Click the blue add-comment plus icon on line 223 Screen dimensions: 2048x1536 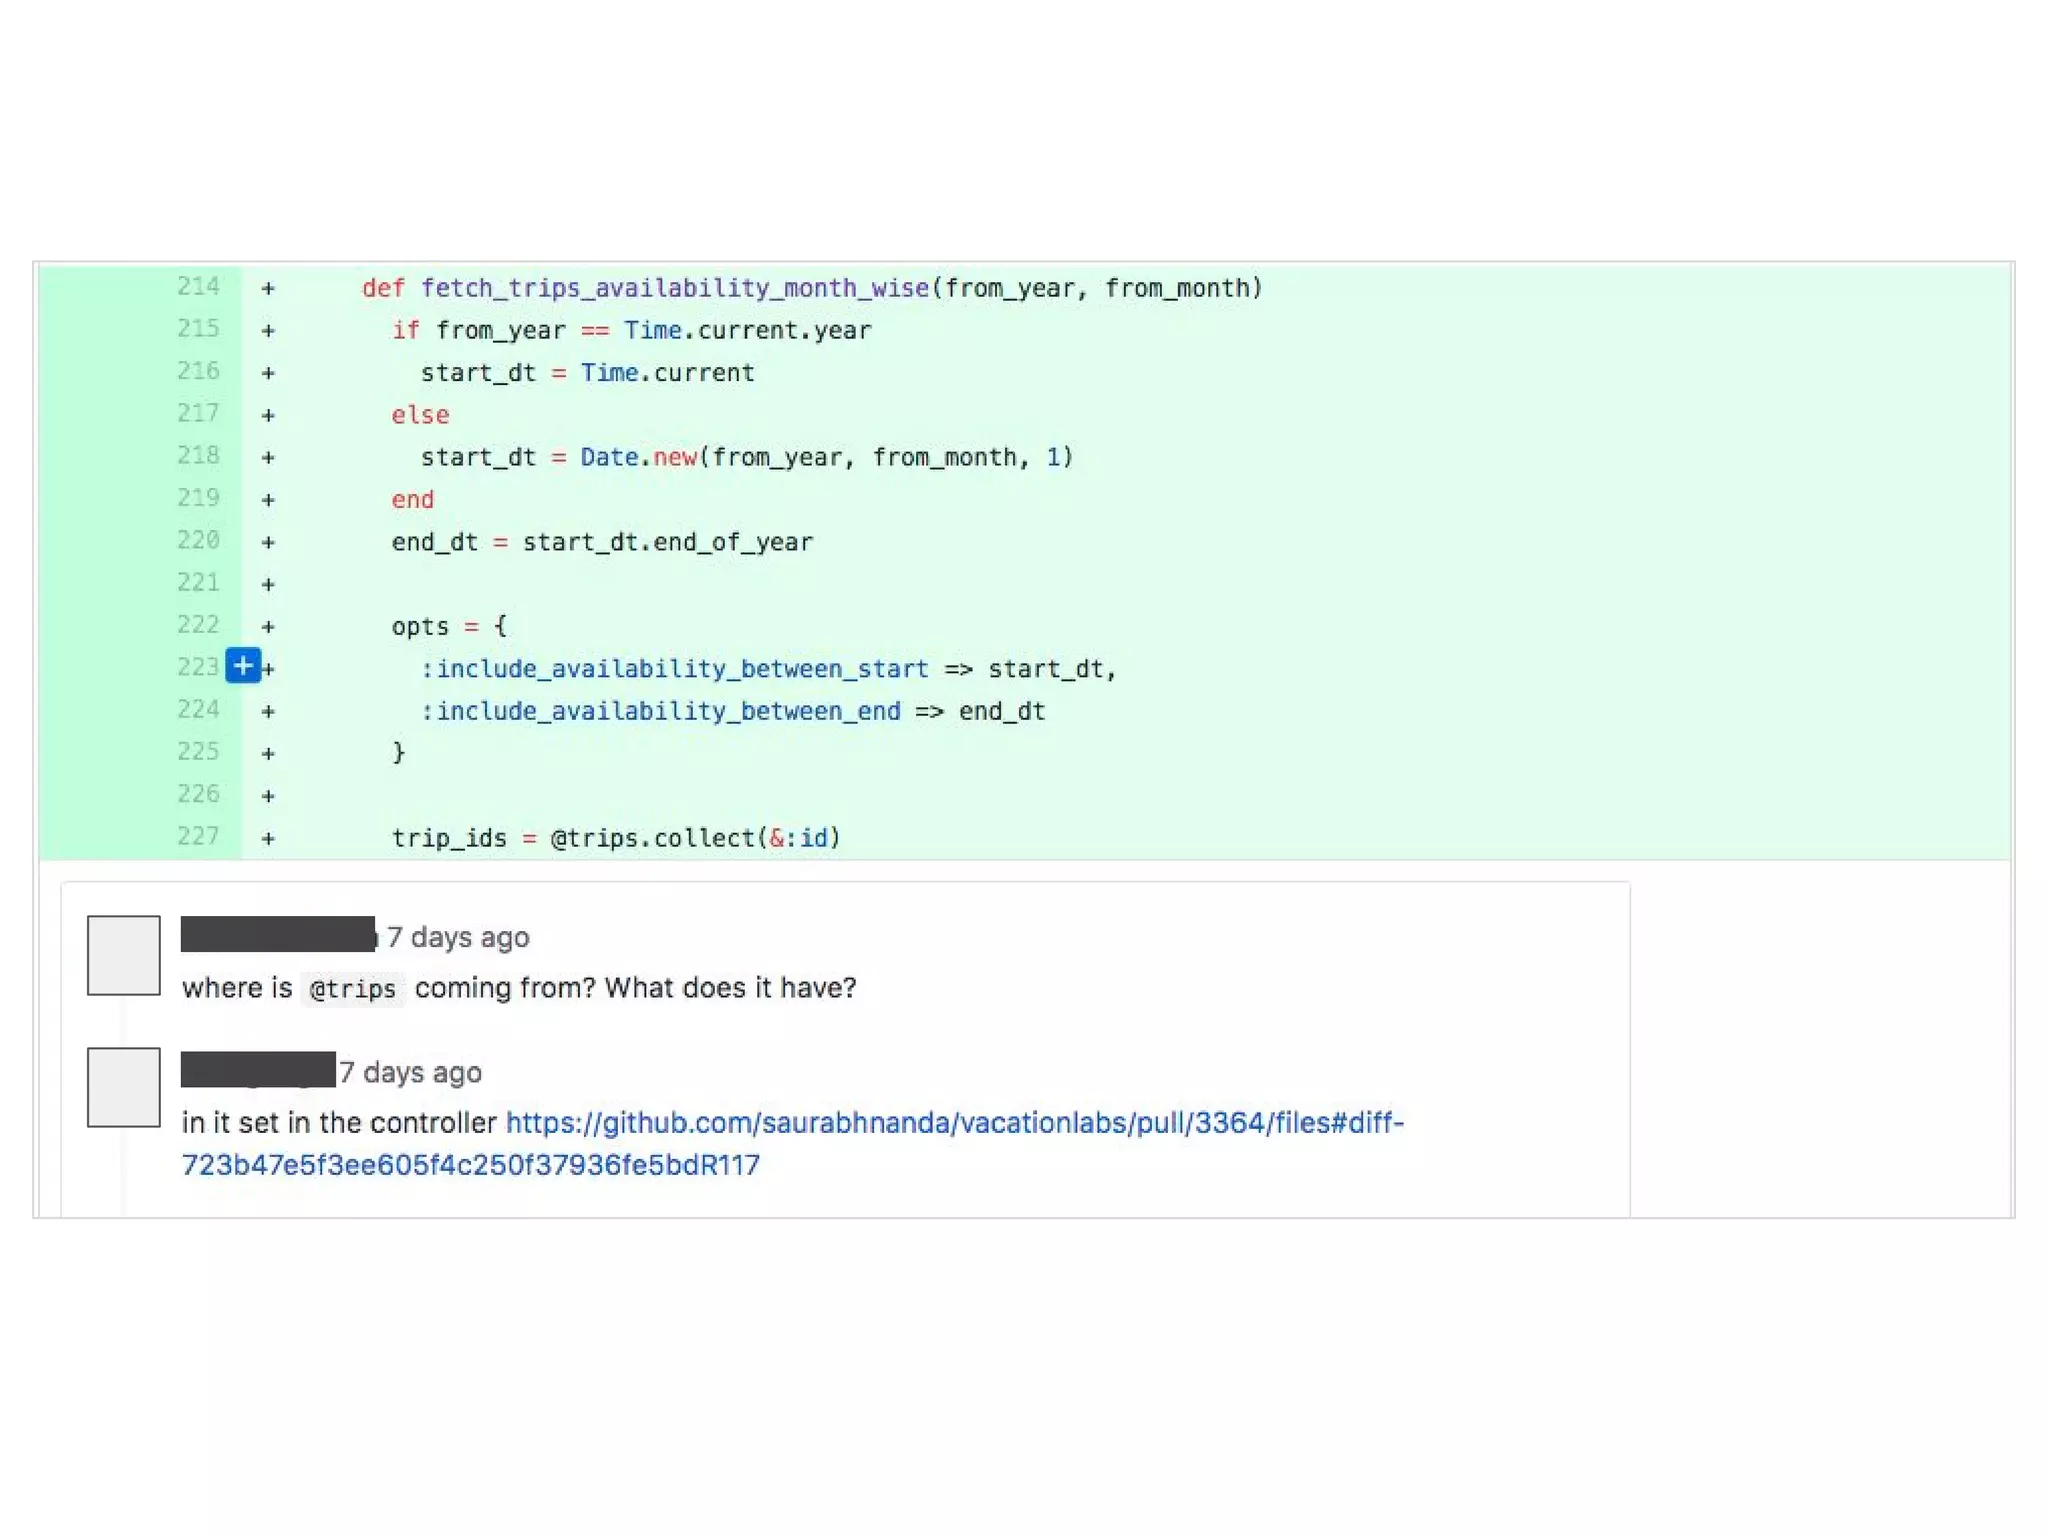pyautogui.click(x=243, y=666)
